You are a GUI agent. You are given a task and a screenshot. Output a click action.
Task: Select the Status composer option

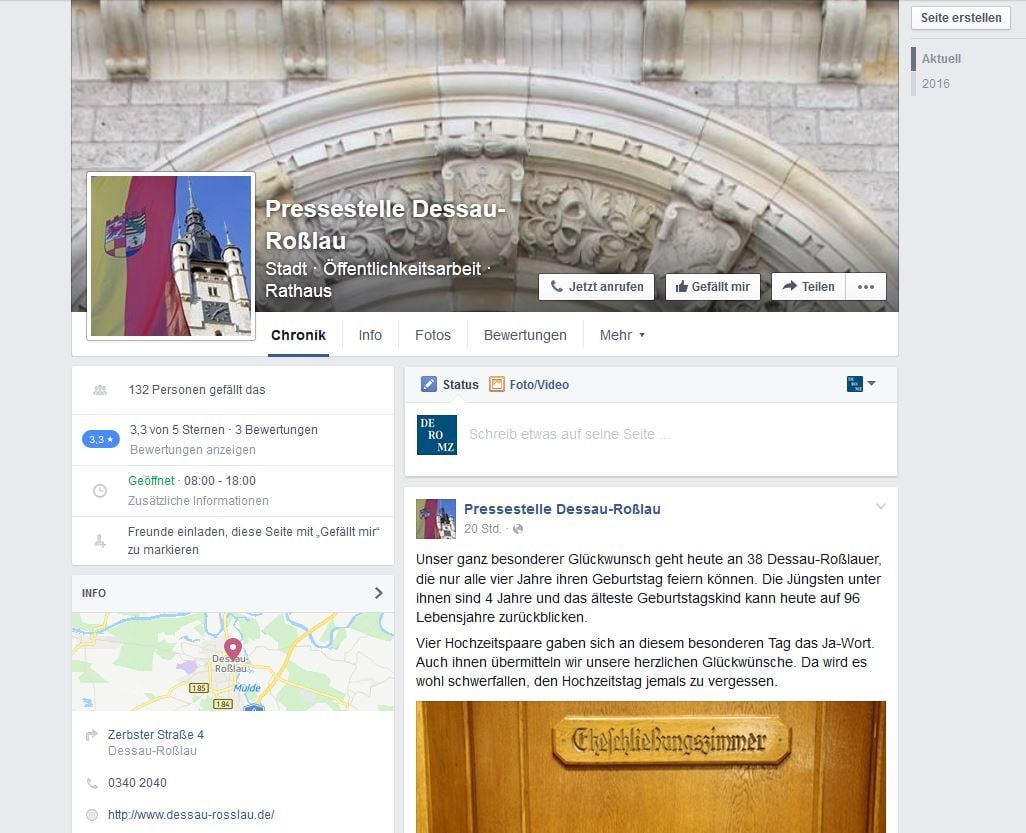point(460,385)
